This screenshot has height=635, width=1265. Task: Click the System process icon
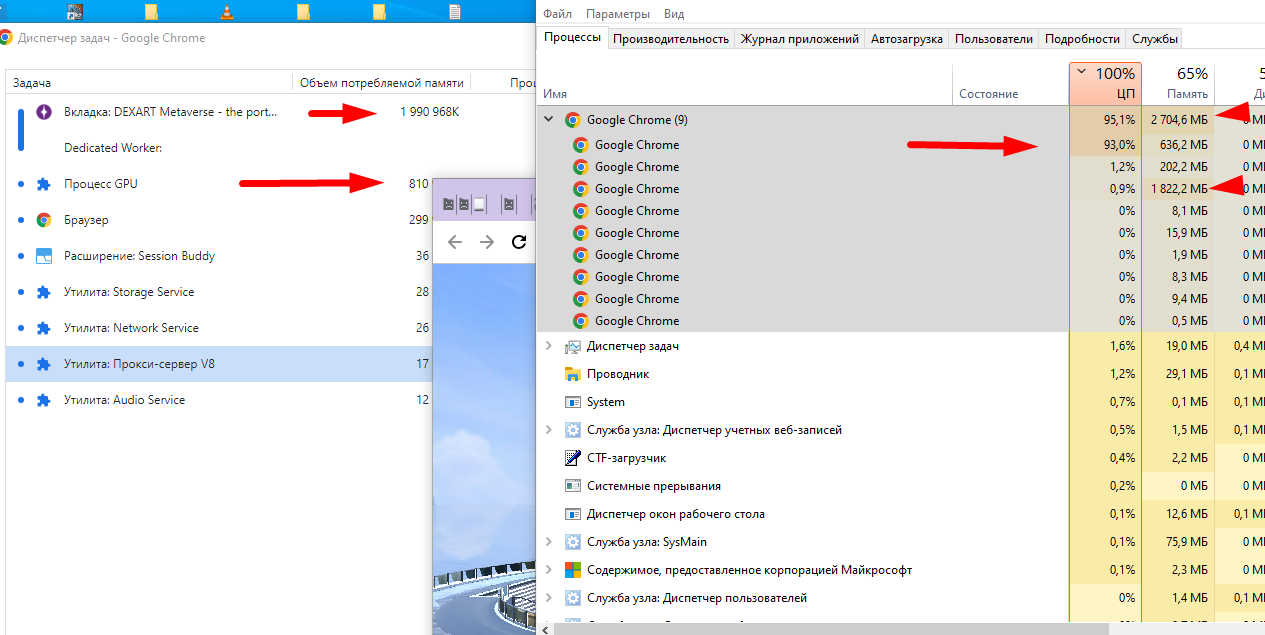(573, 402)
